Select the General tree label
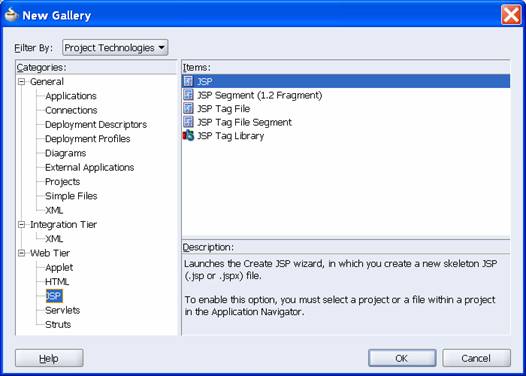The width and height of the screenshot is (526, 376). coord(47,82)
